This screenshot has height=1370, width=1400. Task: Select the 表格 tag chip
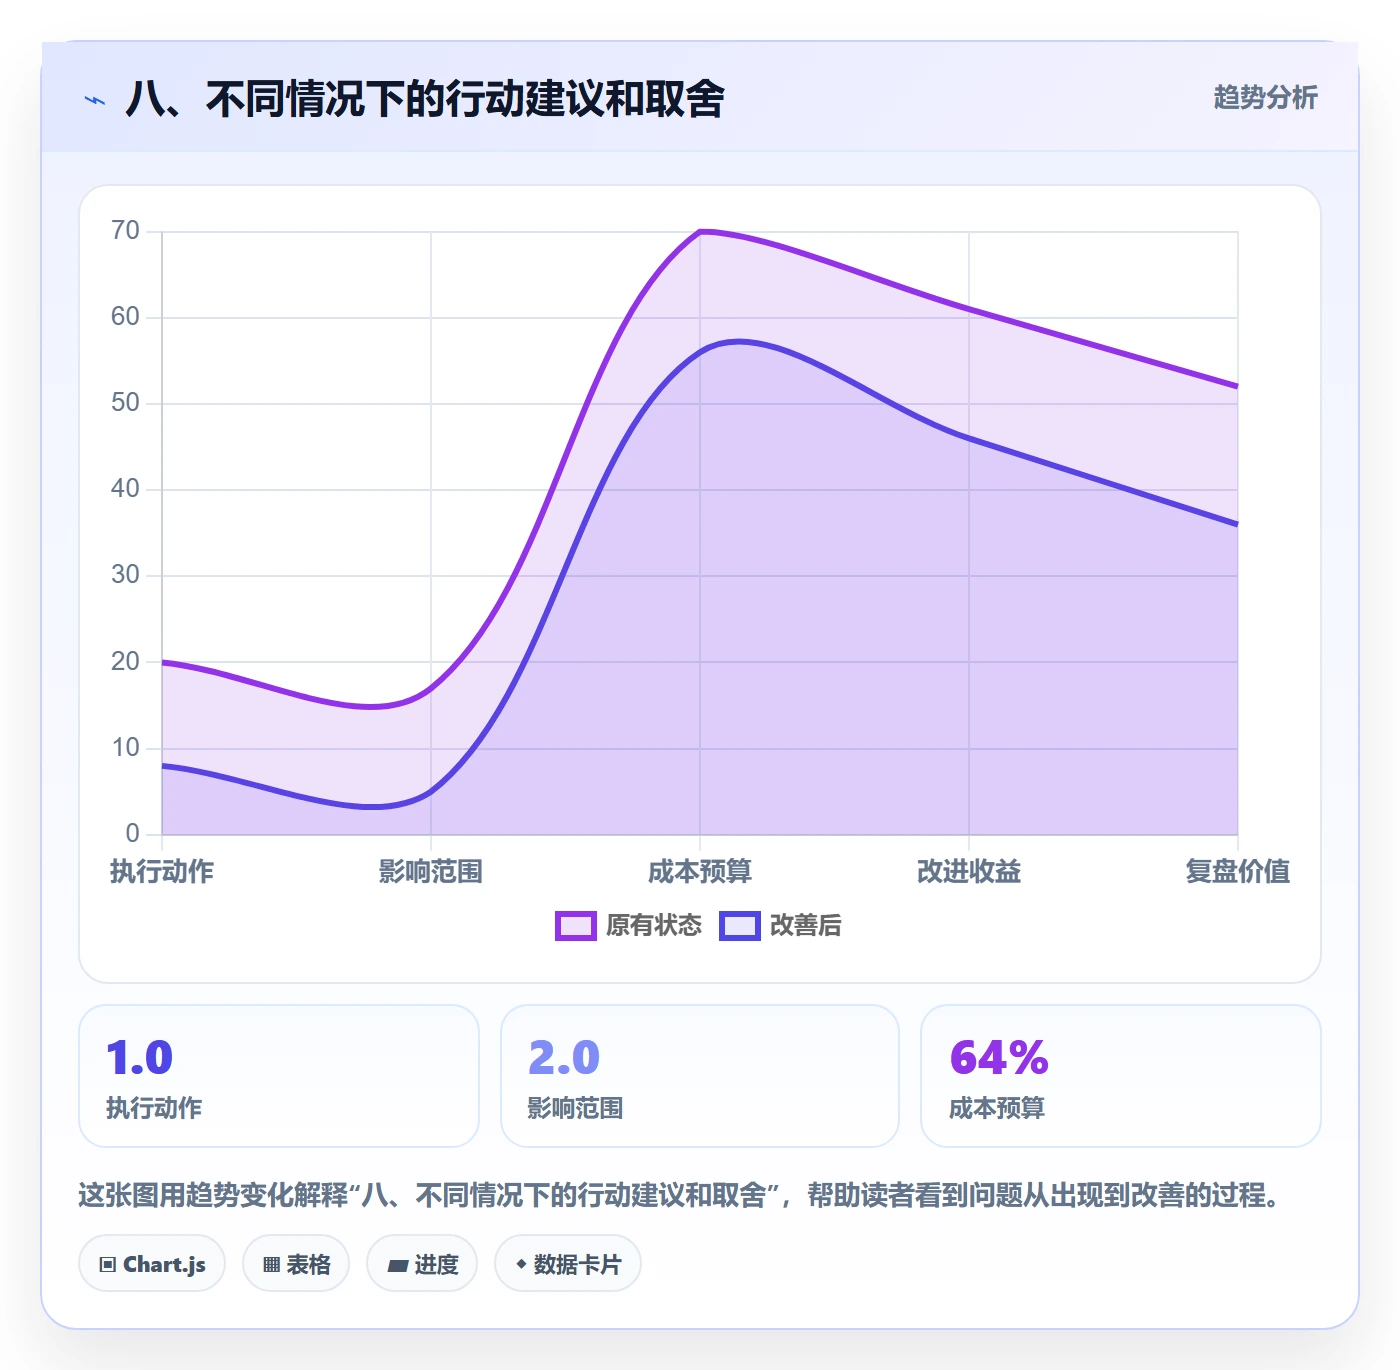coord(296,1264)
